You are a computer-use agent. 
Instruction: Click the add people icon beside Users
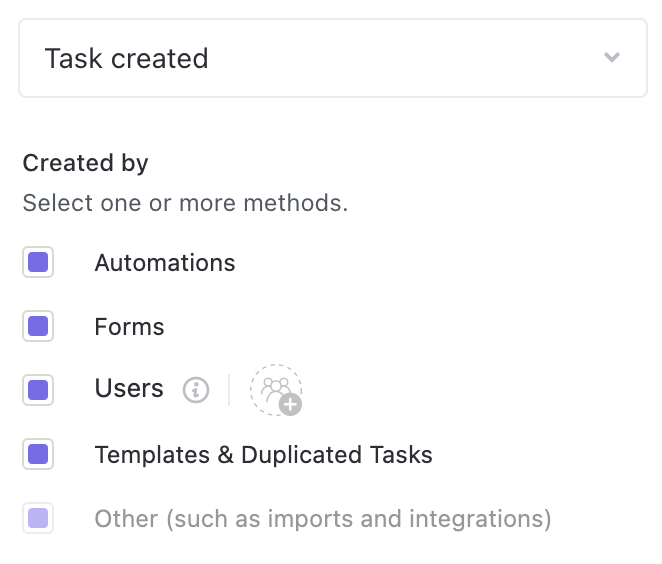(274, 389)
